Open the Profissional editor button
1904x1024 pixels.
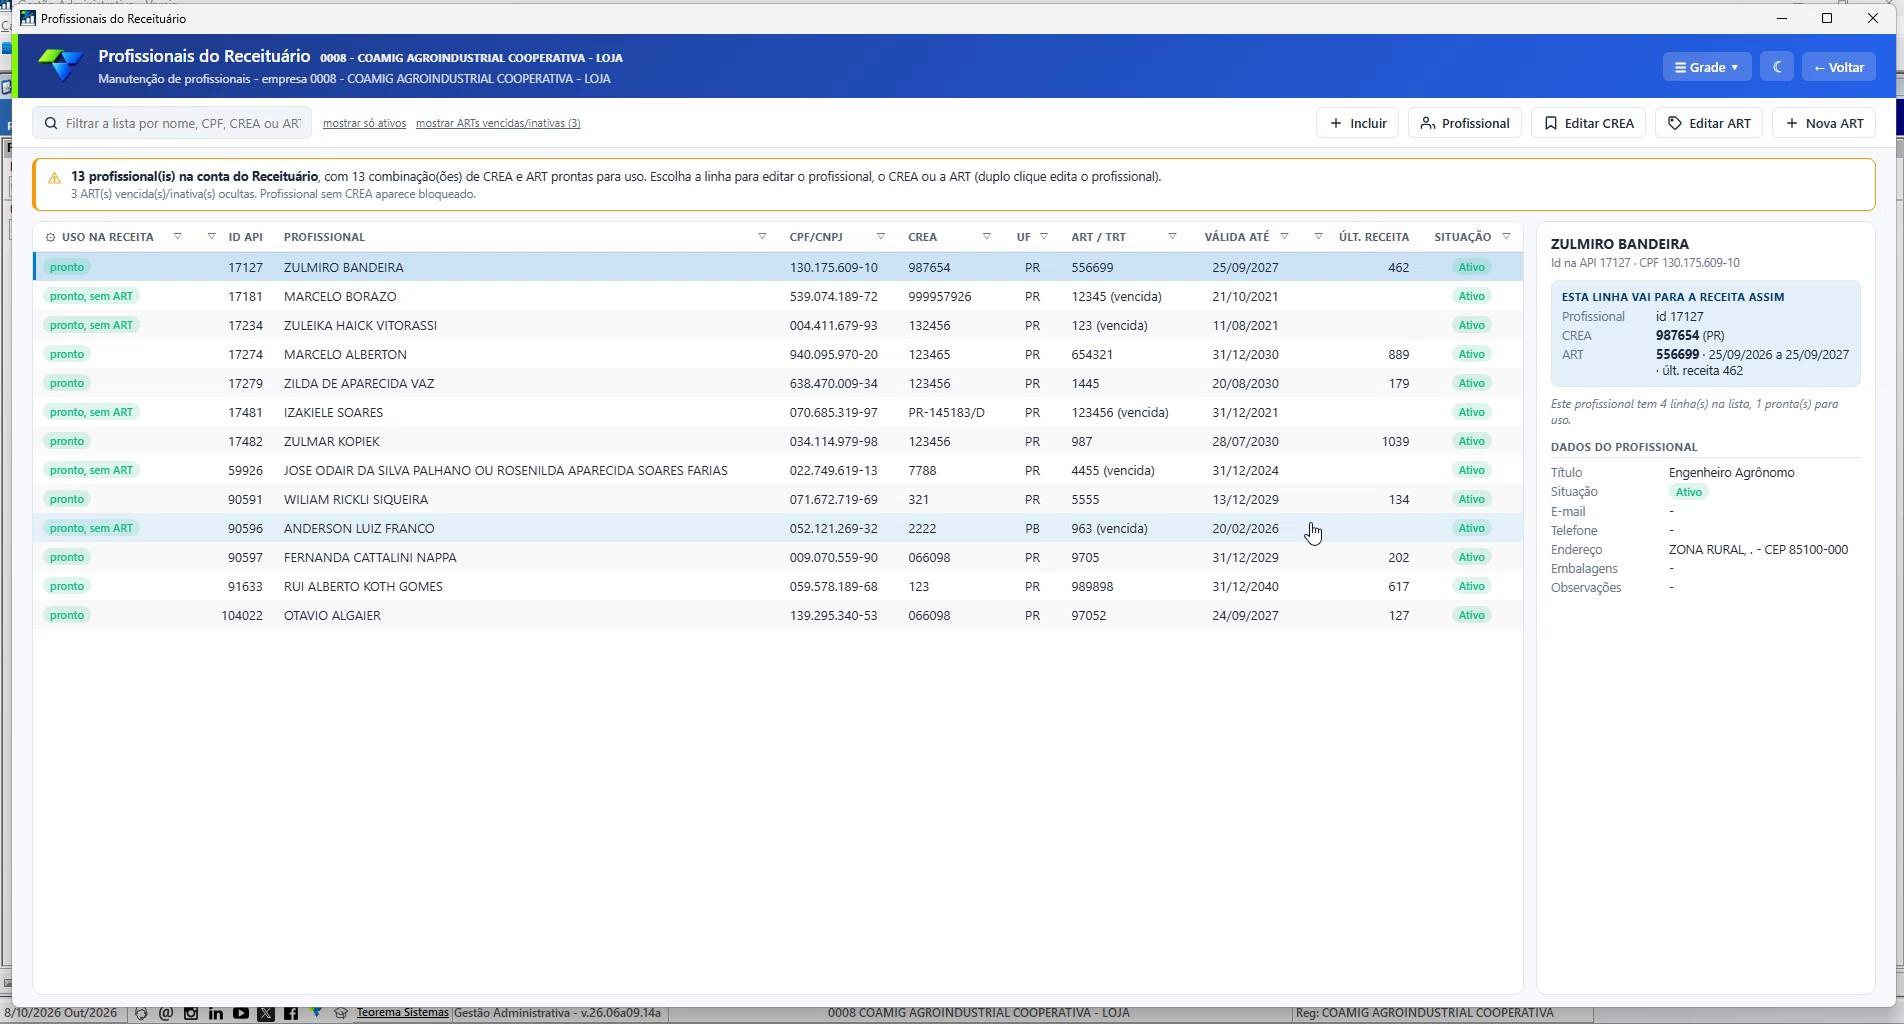(x=1465, y=123)
